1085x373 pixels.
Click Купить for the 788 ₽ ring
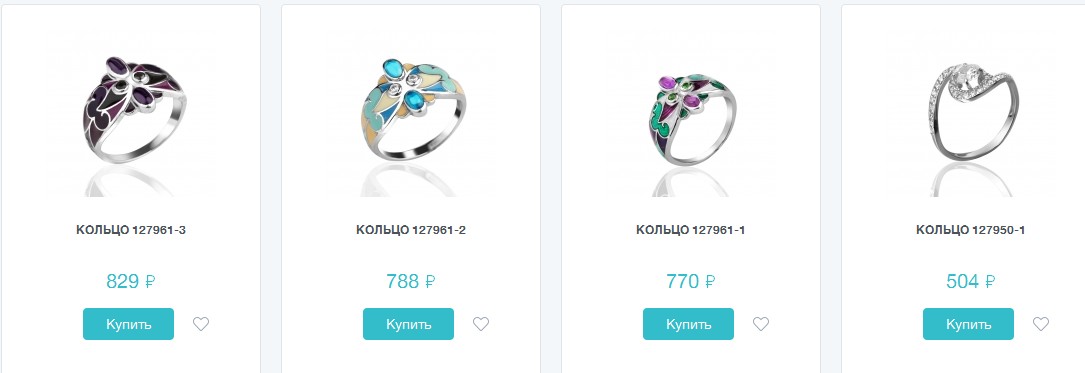(x=408, y=324)
